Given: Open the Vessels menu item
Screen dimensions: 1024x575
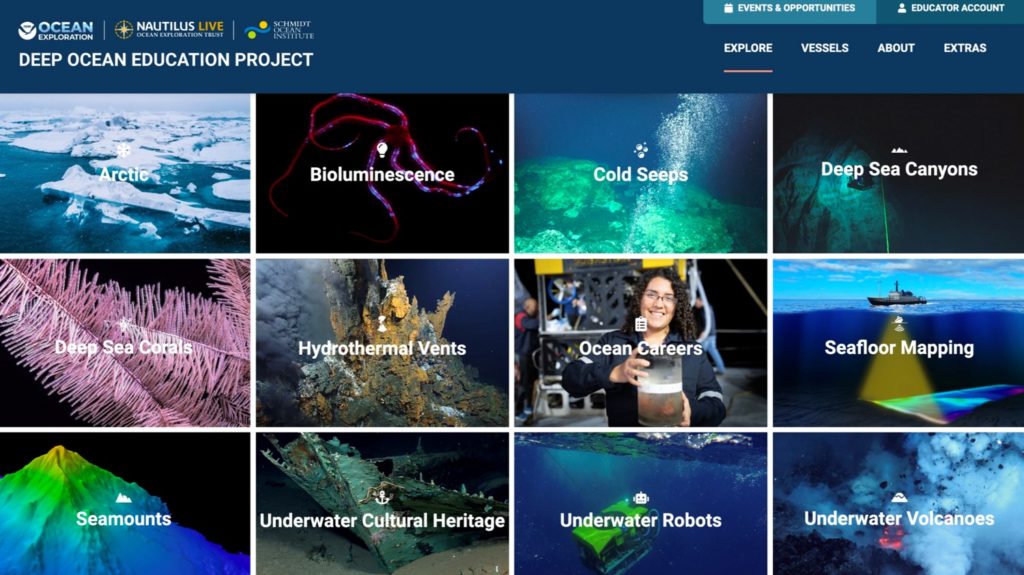Looking at the screenshot, I should (x=825, y=48).
